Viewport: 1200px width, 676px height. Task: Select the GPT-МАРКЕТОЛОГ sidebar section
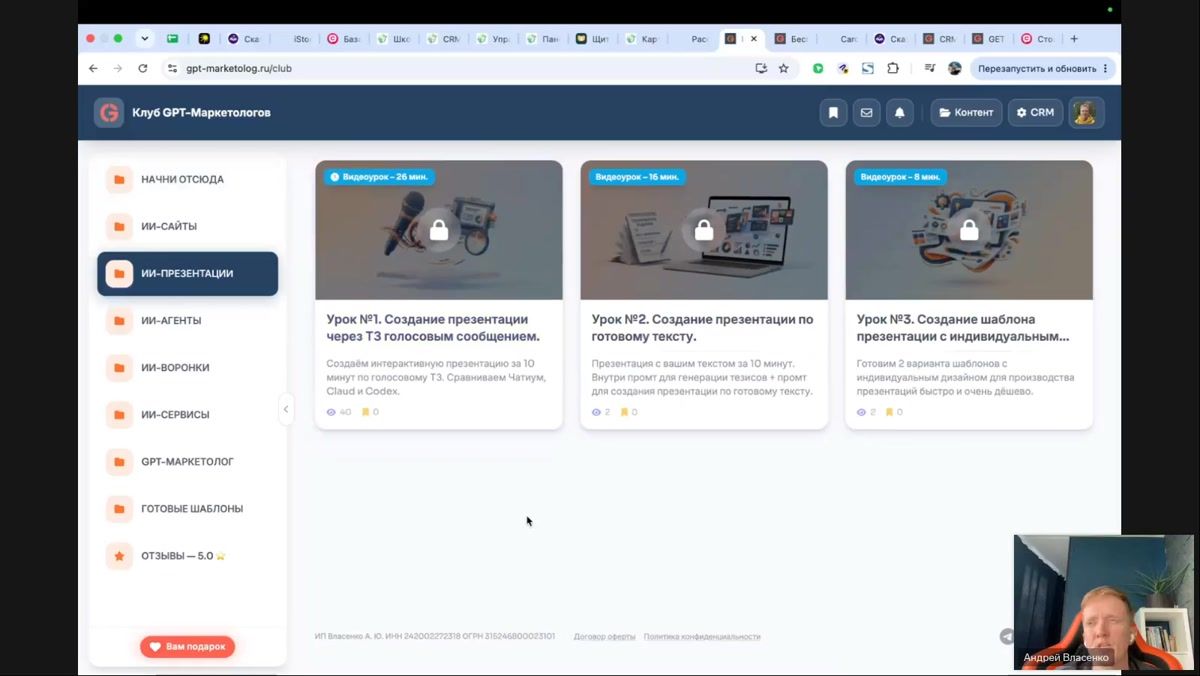(x=187, y=462)
